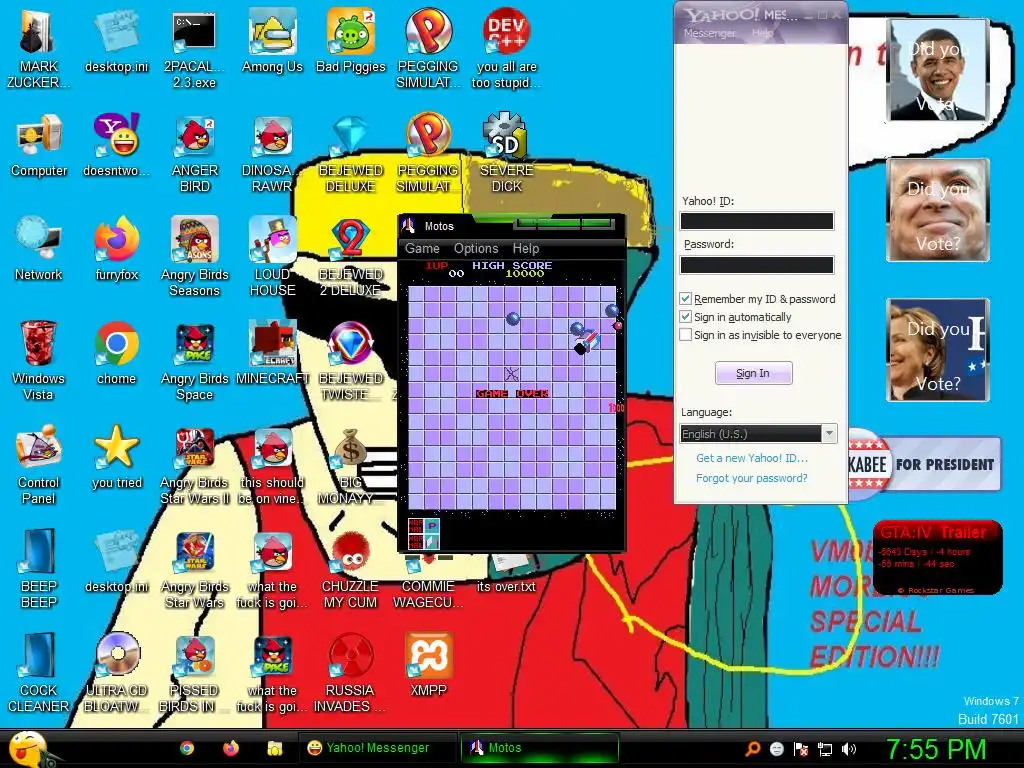Follow 'Forgot your password?' link

click(x=752, y=478)
